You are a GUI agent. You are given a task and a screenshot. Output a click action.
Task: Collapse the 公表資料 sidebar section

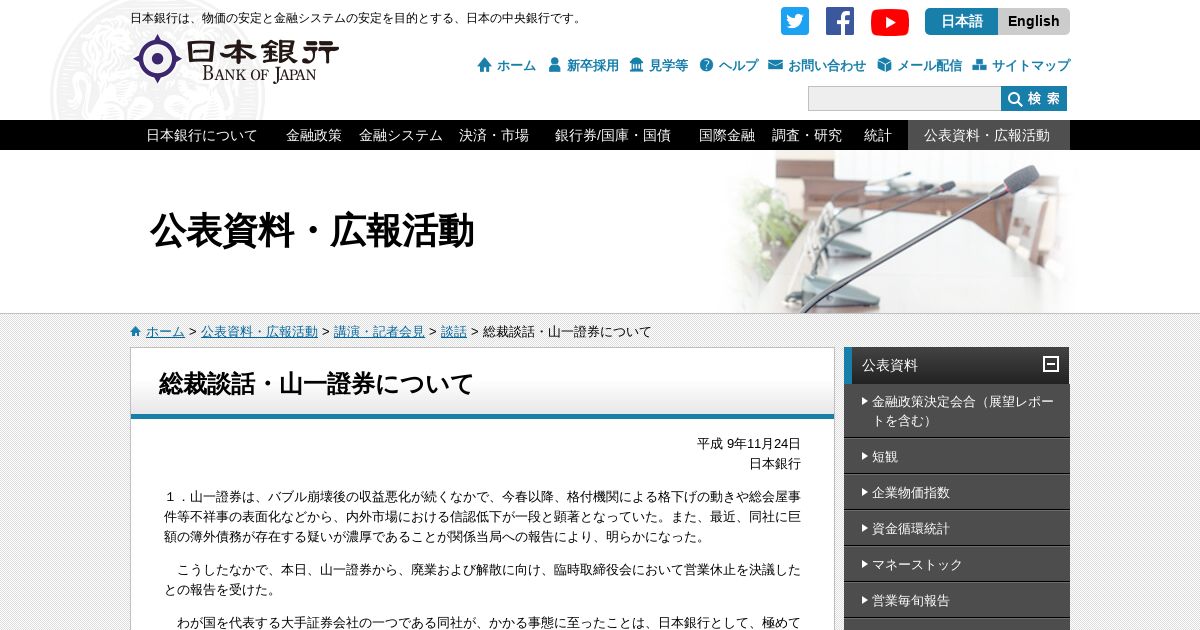tap(1051, 364)
